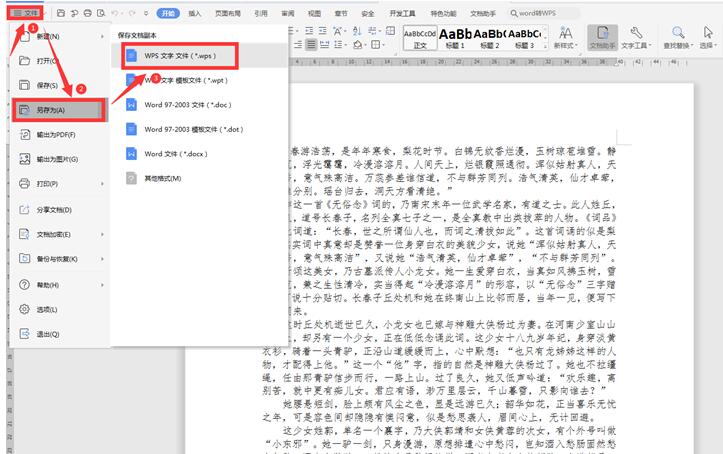Select 输出为图片(G) in the file menu

coord(60,159)
